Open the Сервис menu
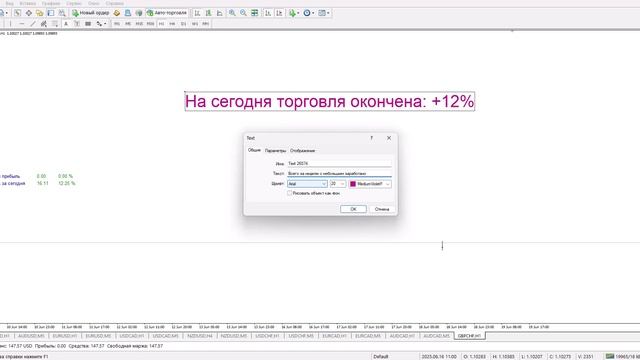Viewport: 640px width, 360px height. tap(74, 3)
